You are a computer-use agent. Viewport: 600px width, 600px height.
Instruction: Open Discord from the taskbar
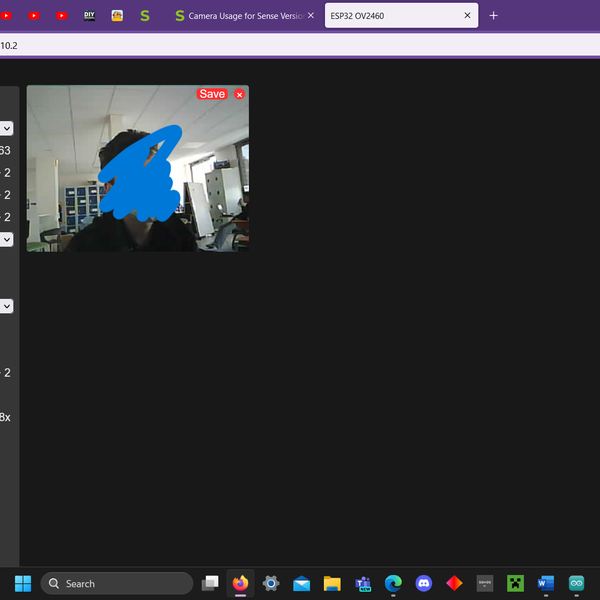click(x=423, y=583)
